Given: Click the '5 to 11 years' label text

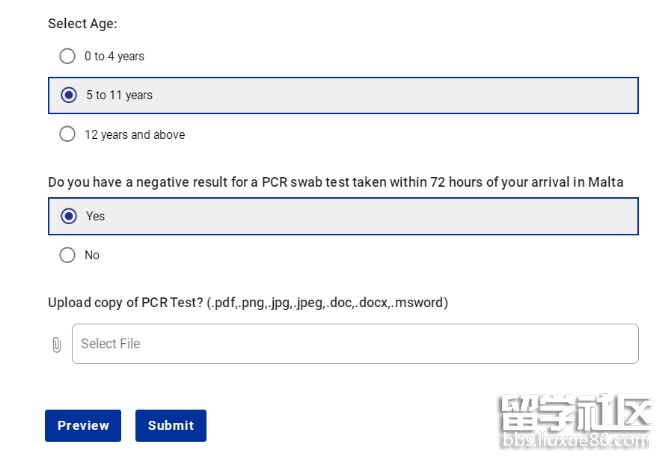Looking at the screenshot, I should [119, 95].
